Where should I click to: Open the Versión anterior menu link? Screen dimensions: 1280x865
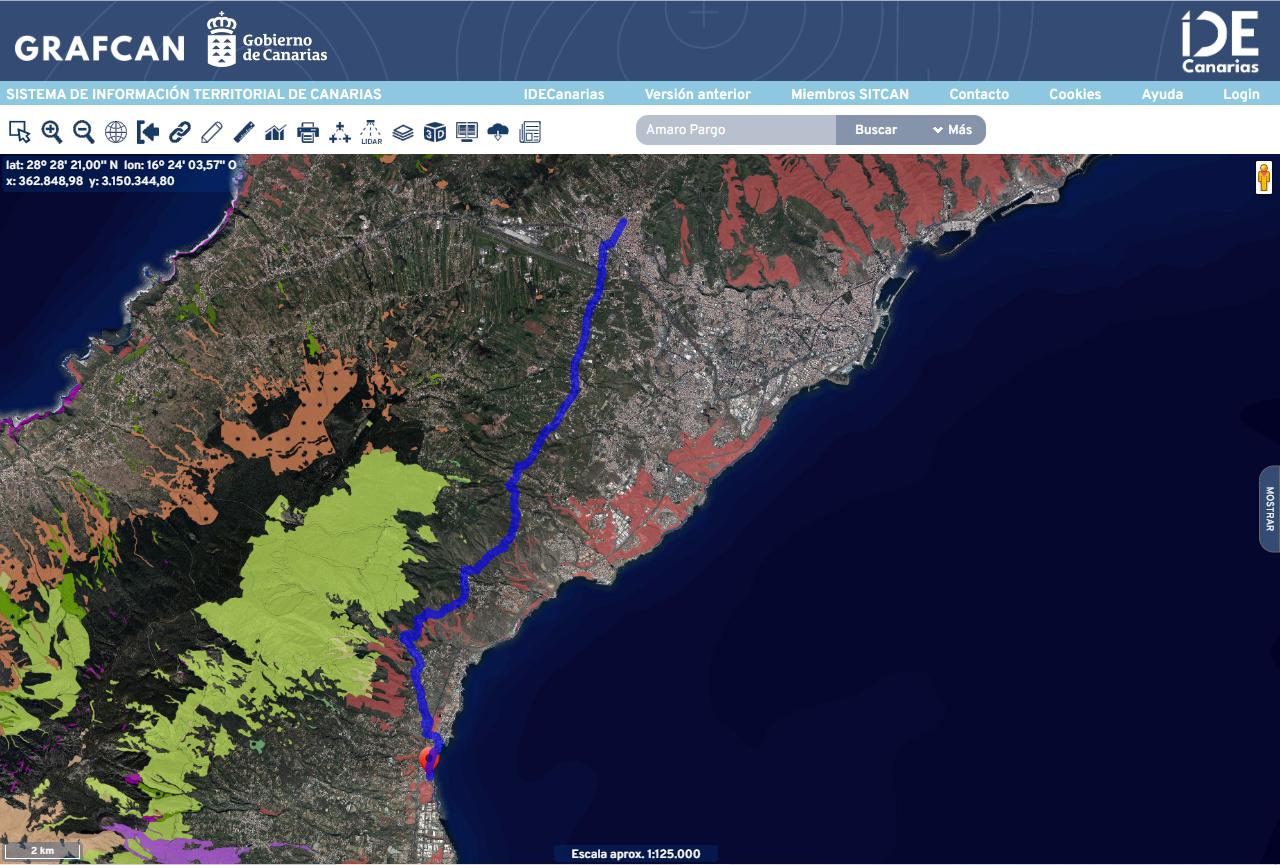click(x=698, y=94)
